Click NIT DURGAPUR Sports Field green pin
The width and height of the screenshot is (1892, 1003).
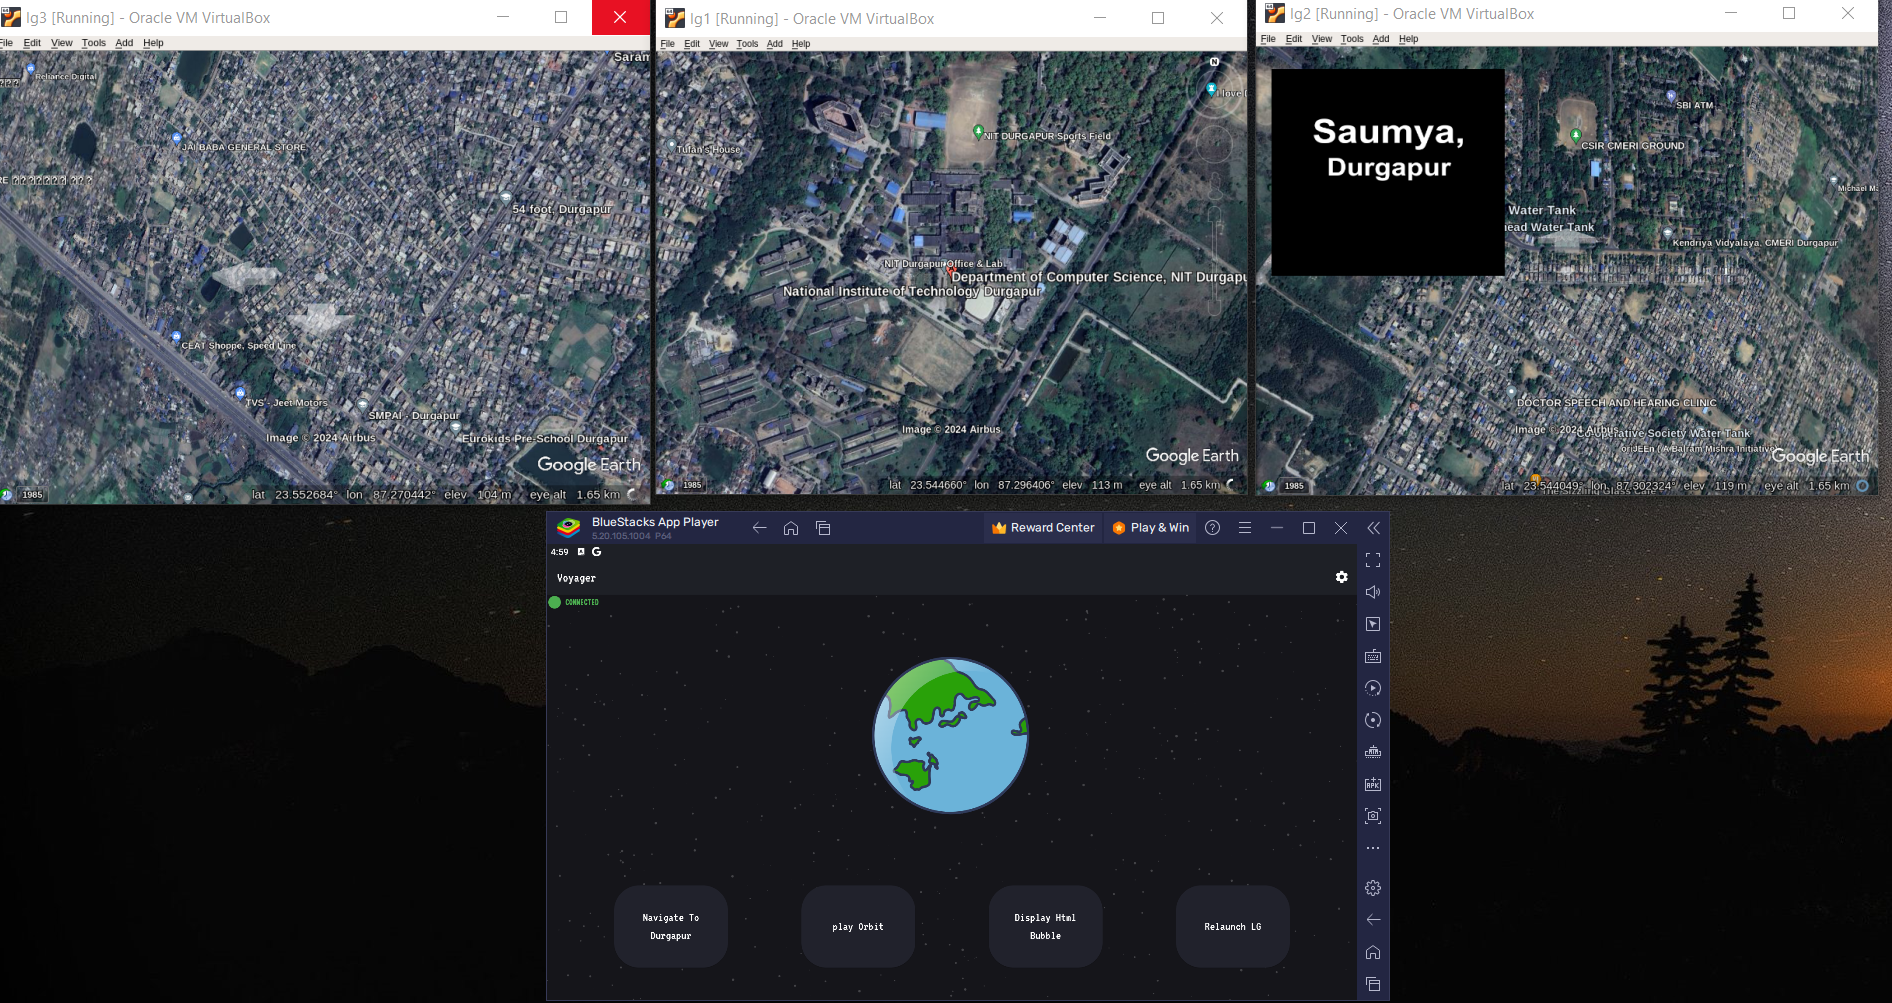coord(978,131)
